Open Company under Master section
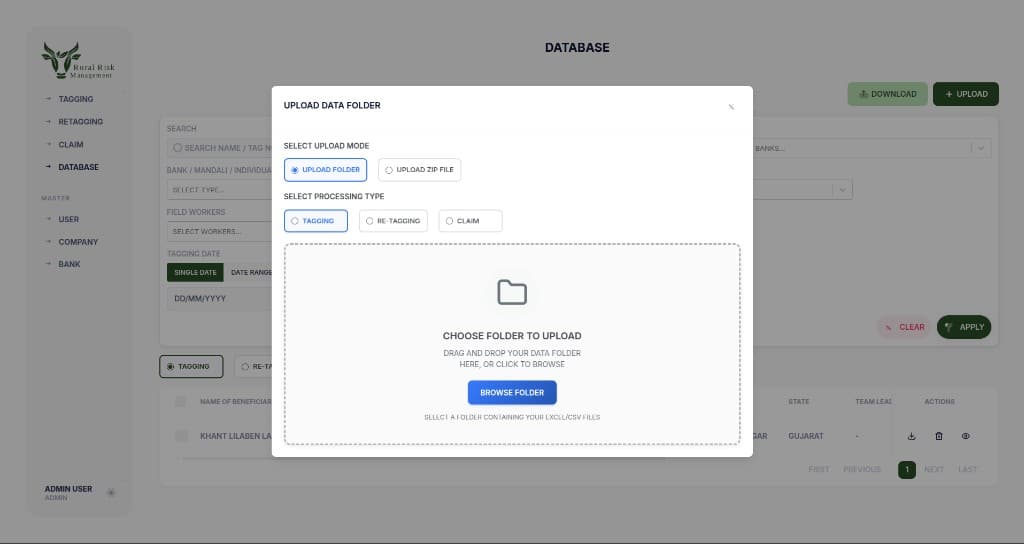Screen dimensions: 1024x544 (x=78, y=242)
